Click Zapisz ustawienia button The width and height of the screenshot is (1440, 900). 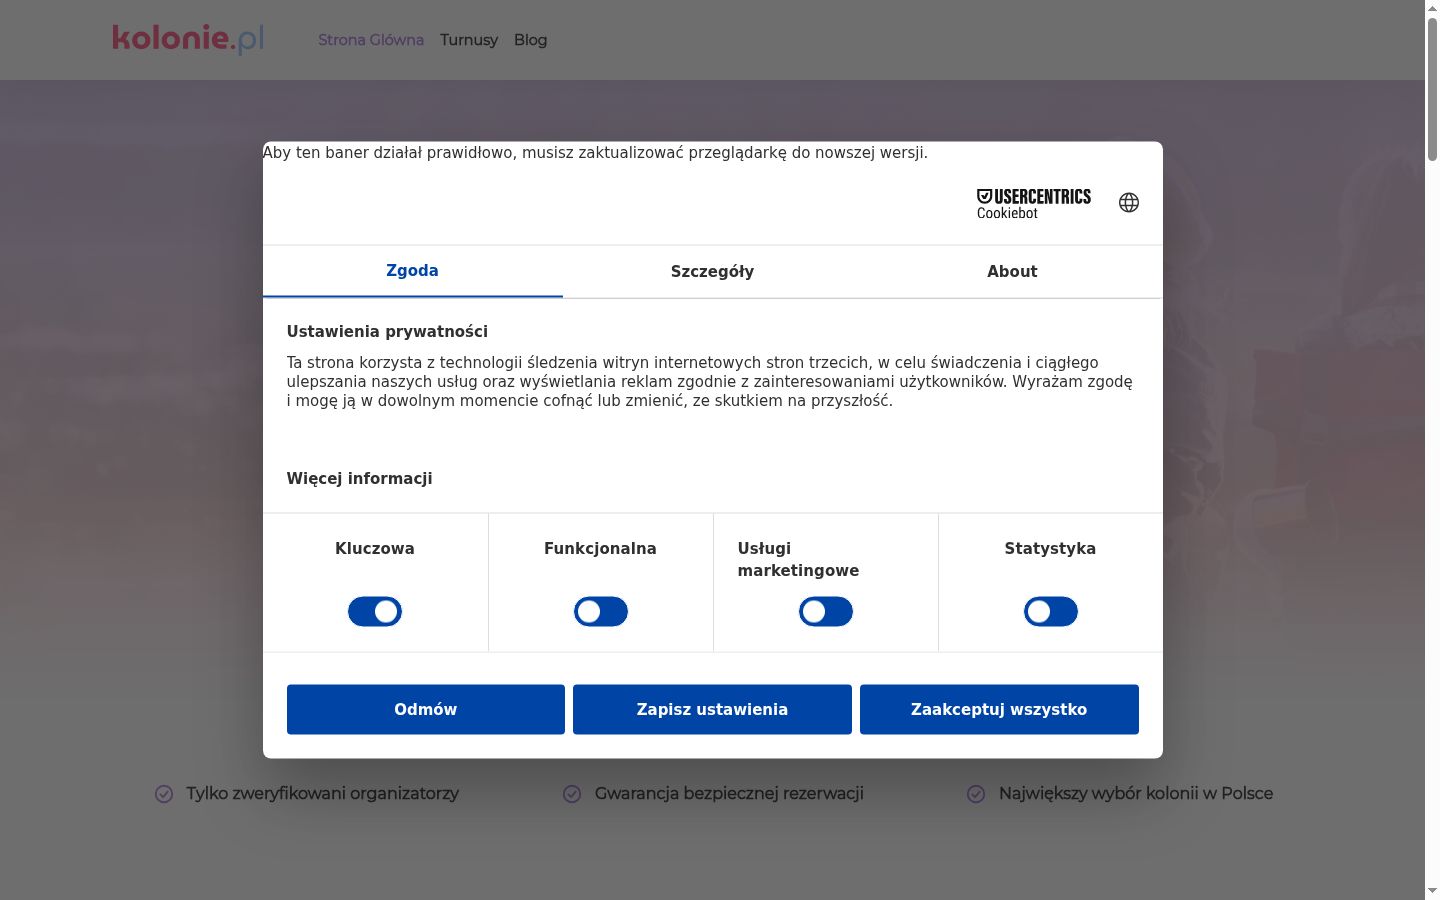coord(712,710)
